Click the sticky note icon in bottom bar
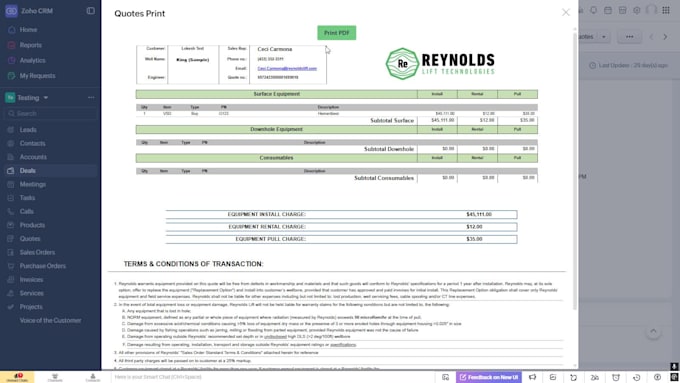Image resolution: width=680 pixels, height=383 pixels. [553, 377]
